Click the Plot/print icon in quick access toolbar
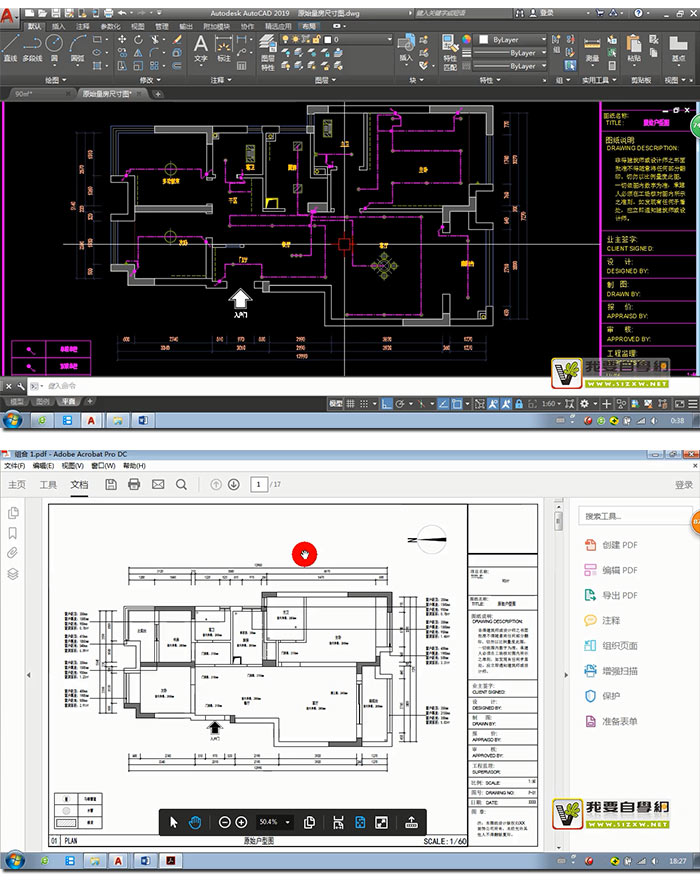Image resolution: width=700 pixels, height=880 pixels. point(108,12)
